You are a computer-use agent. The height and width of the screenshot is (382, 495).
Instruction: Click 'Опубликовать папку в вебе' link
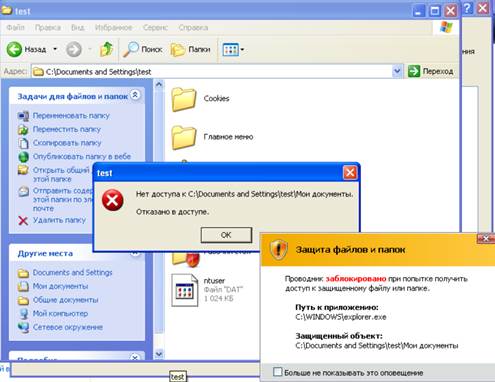[x=82, y=156]
